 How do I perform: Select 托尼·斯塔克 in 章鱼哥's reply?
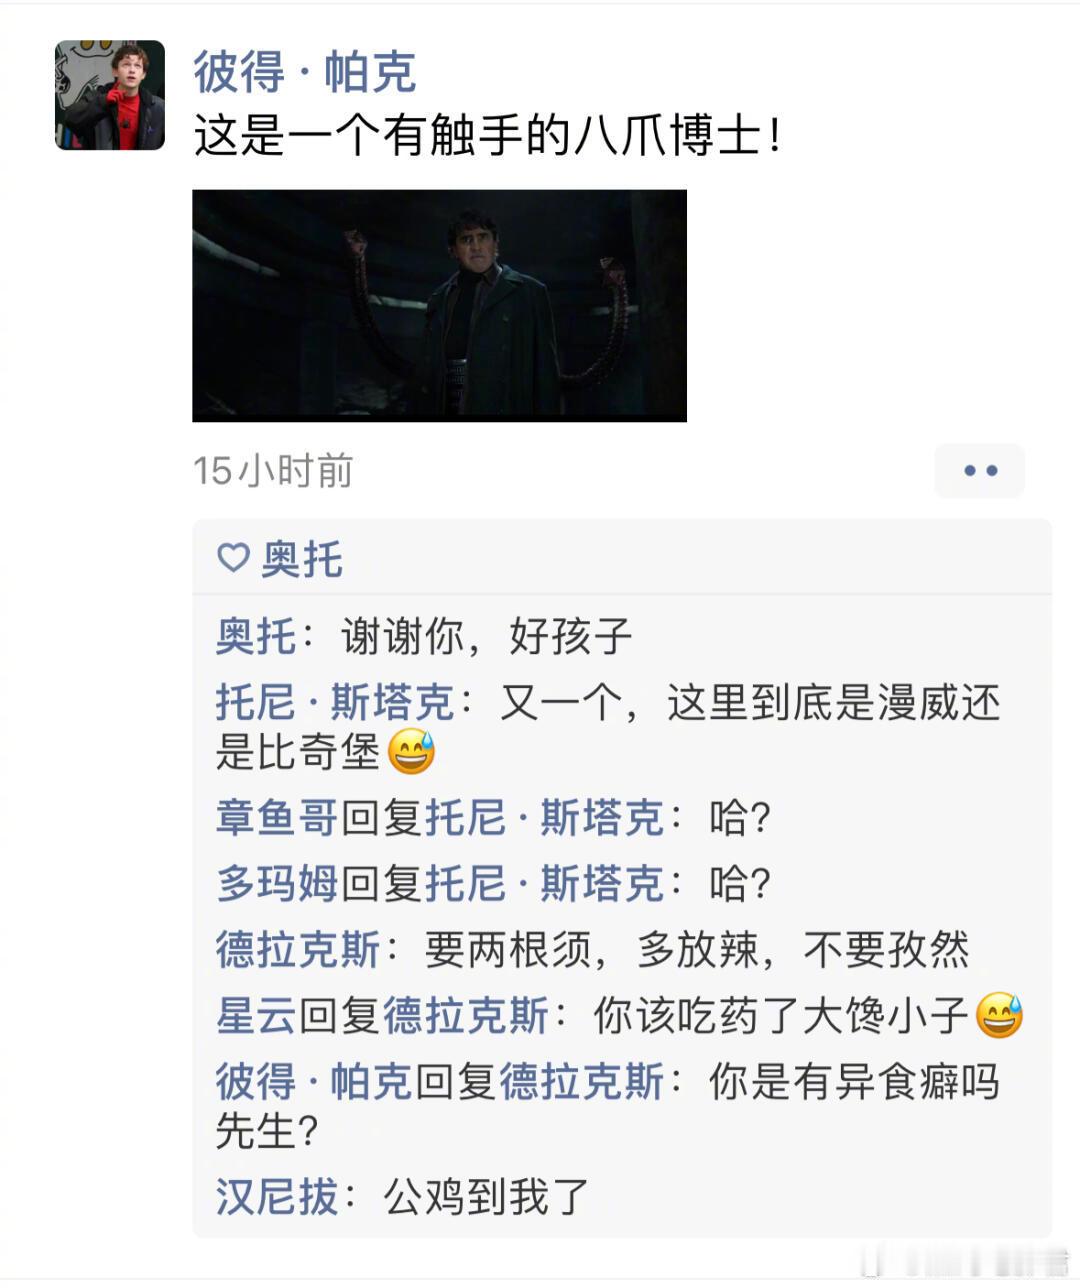click(x=545, y=818)
